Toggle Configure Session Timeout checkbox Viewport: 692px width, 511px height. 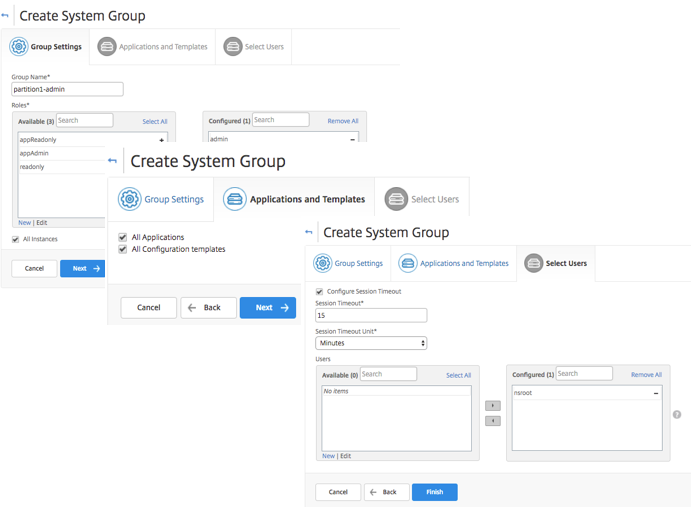(x=320, y=292)
